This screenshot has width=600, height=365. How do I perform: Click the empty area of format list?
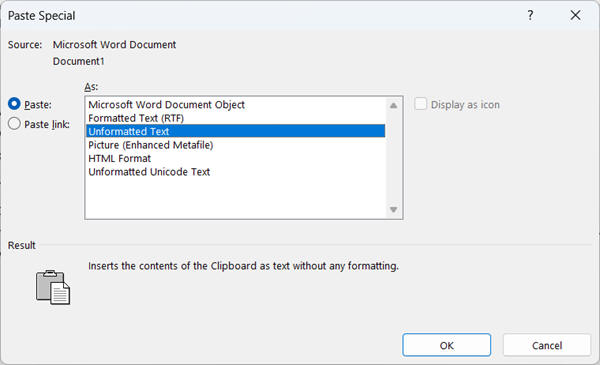(x=235, y=198)
